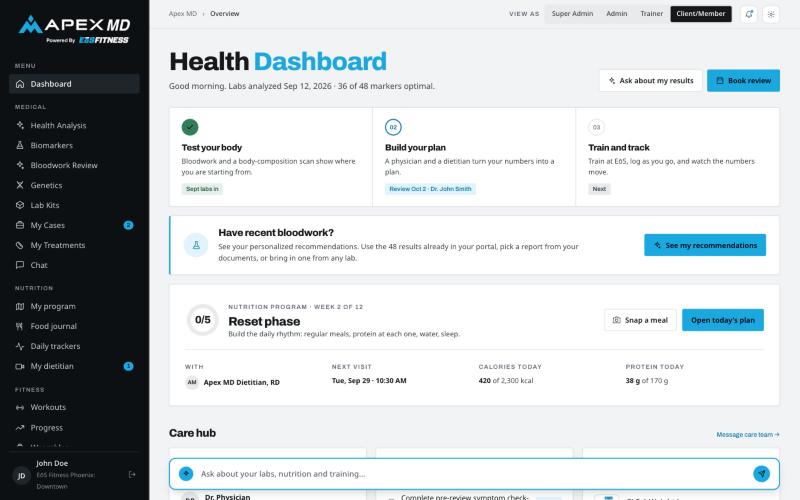Switch view to Trainer

click(x=652, y=14)
